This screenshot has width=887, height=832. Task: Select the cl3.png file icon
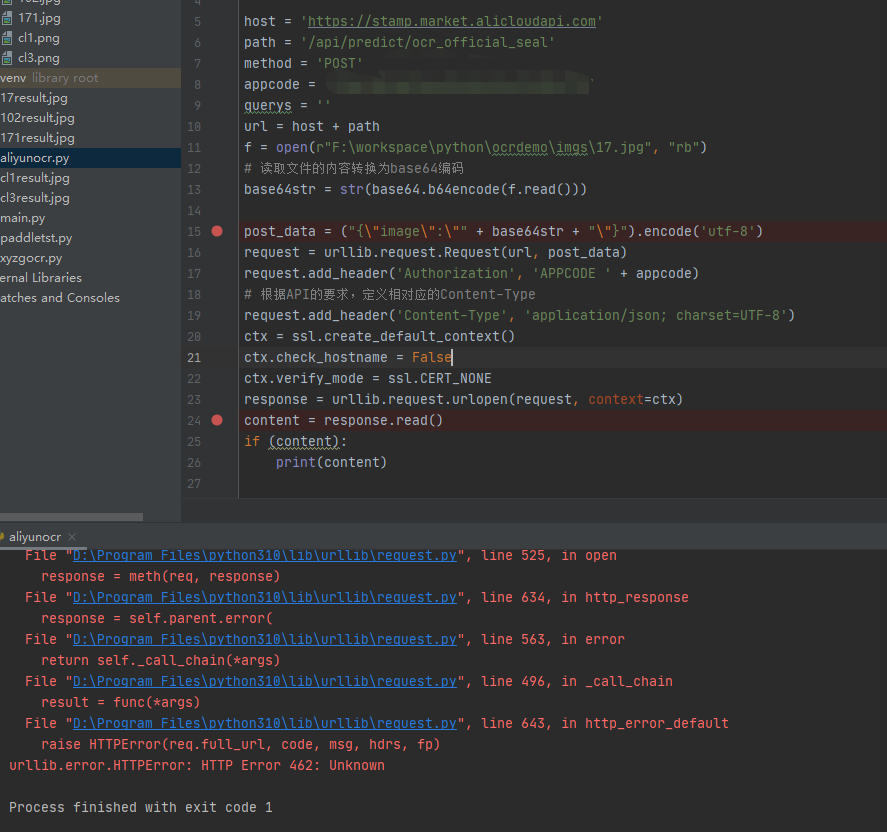(7, 58)
